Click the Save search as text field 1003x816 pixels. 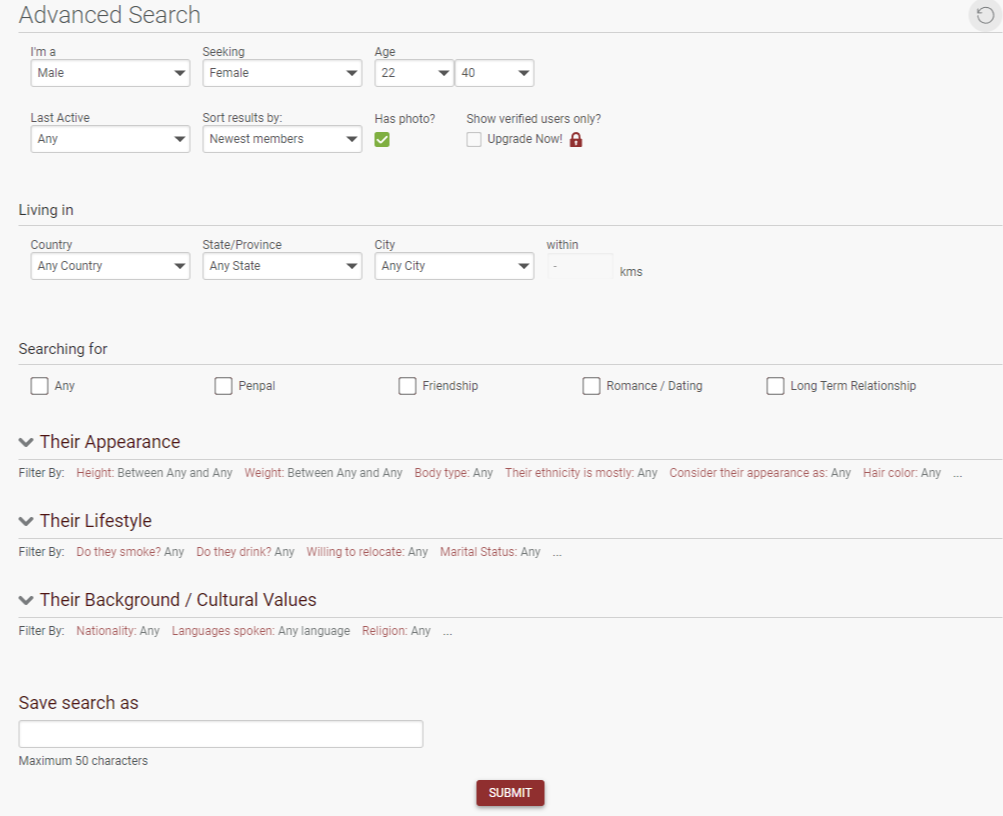pos(221,734)
